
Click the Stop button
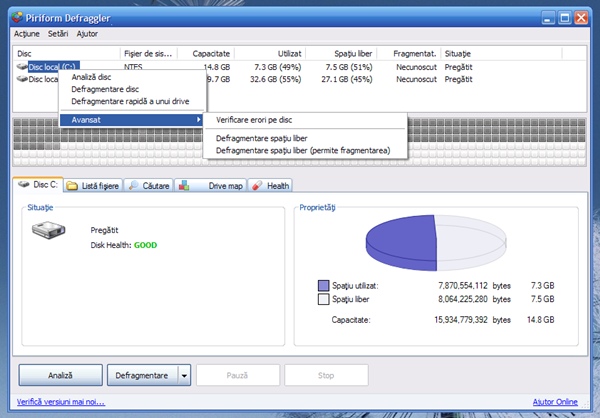pyautogui.click(x=326, y=375)
